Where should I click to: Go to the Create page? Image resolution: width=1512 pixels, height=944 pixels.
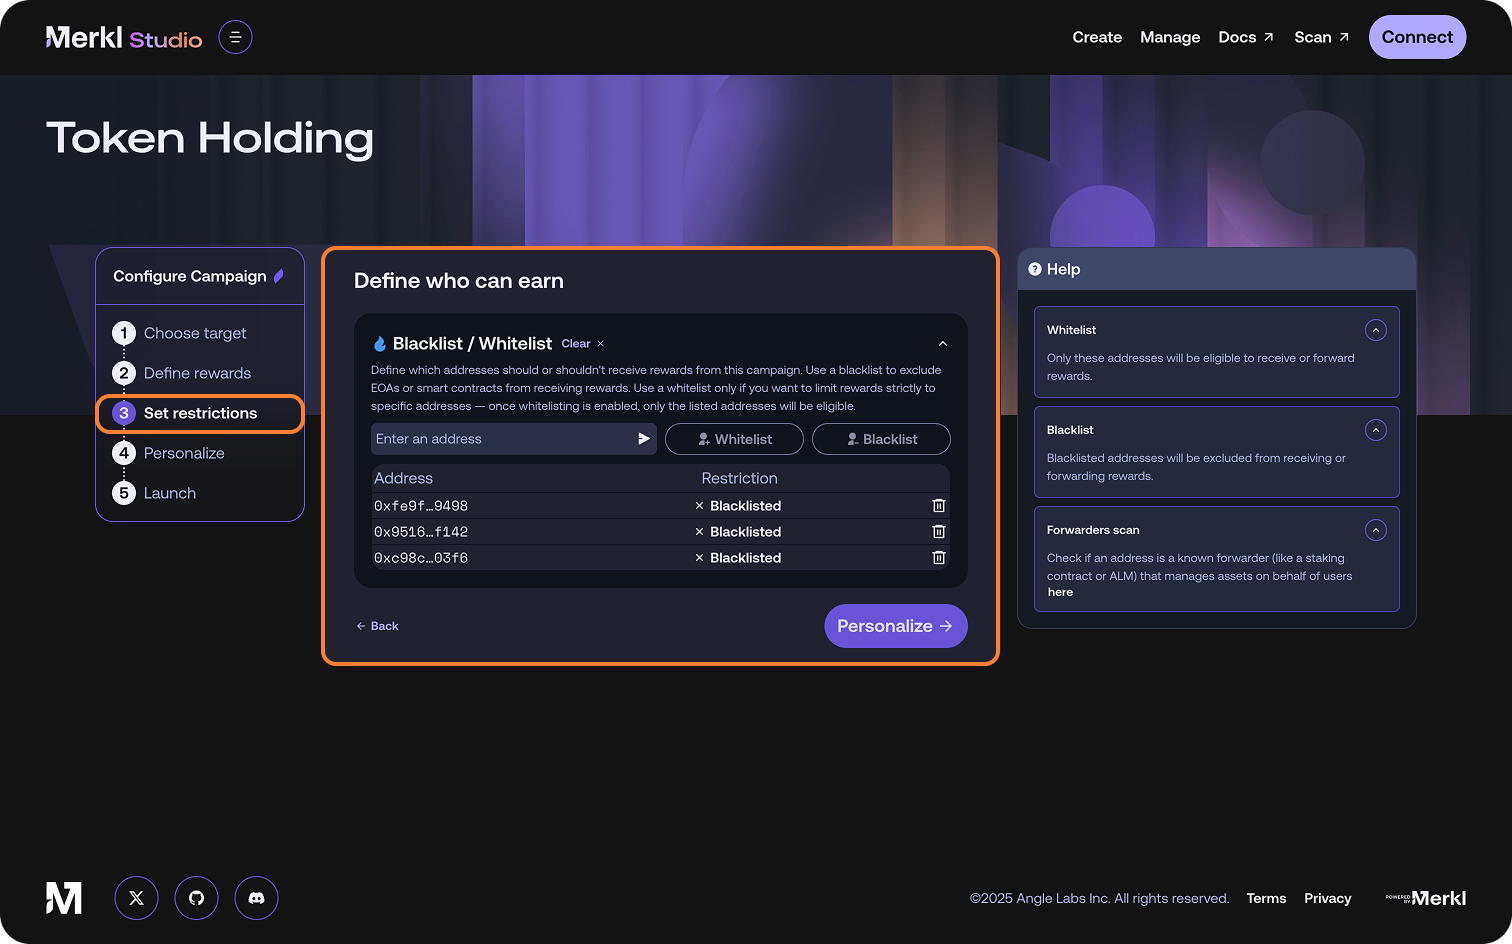[x=1096, y=37]
